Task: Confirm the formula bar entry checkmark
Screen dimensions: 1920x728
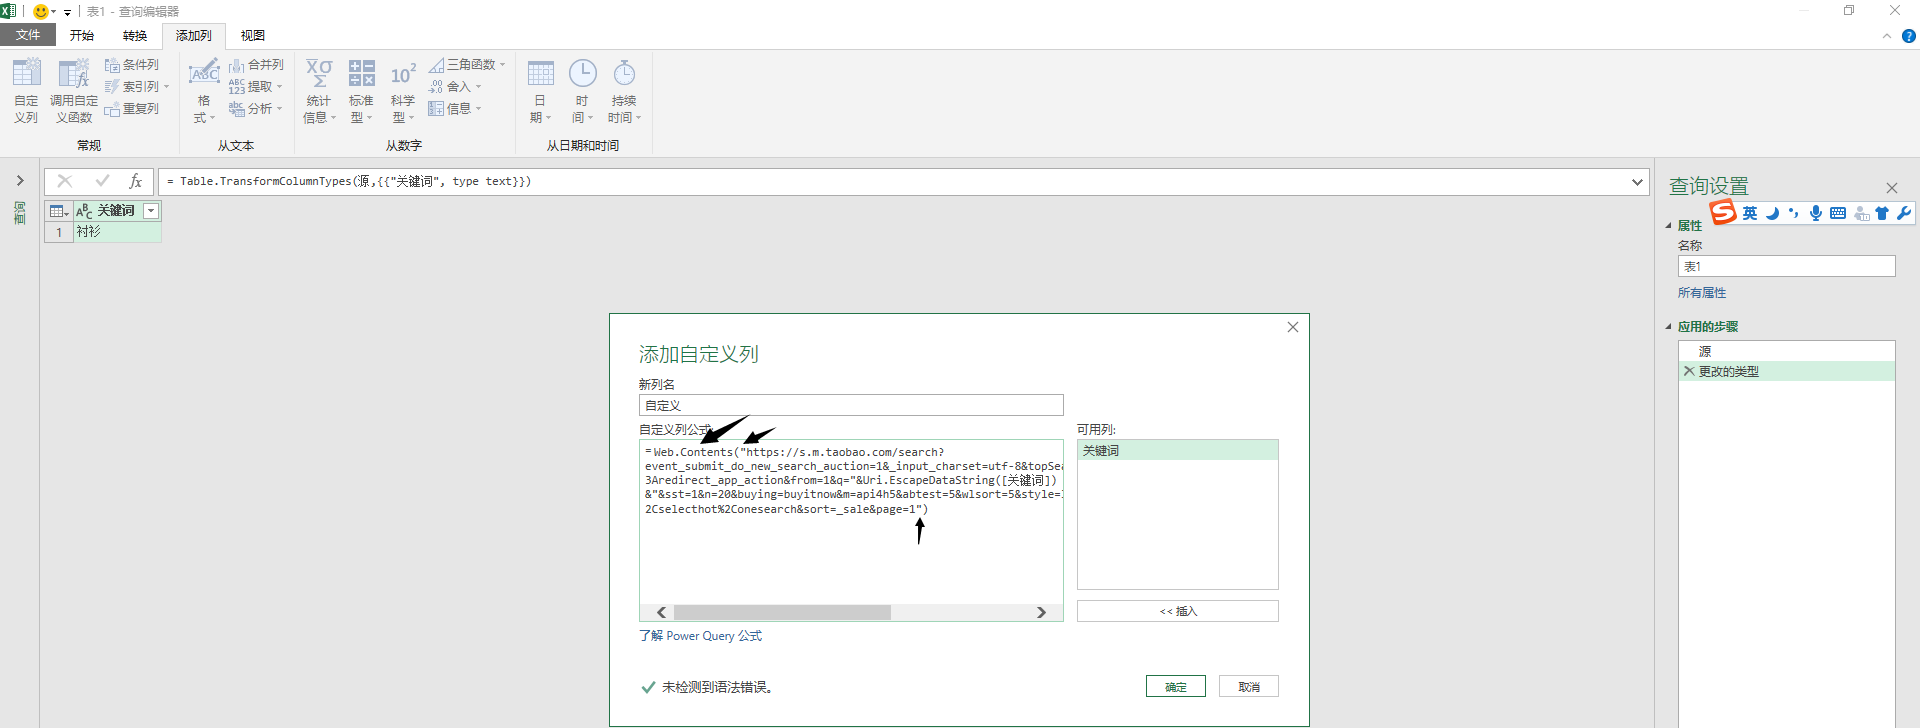Action: pyautogui.click(x=102, y=181)
